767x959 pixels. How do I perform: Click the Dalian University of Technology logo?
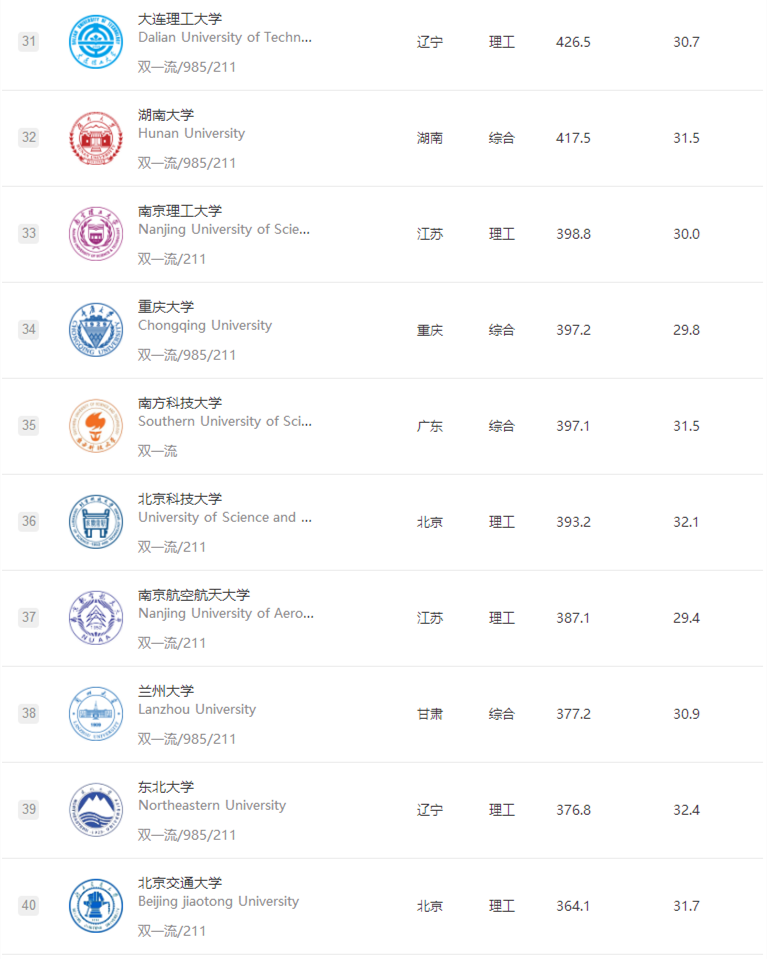pos(95,42)
